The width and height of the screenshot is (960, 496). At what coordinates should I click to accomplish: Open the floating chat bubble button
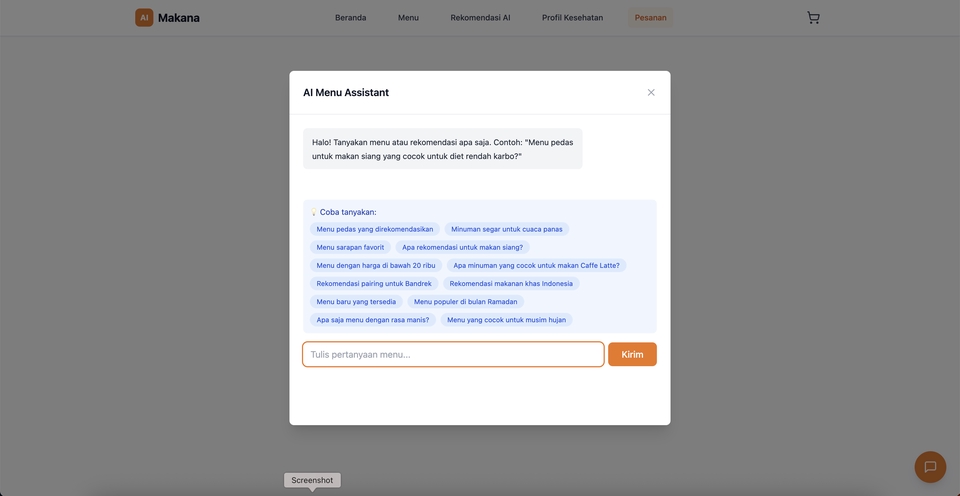coord(929,467)
